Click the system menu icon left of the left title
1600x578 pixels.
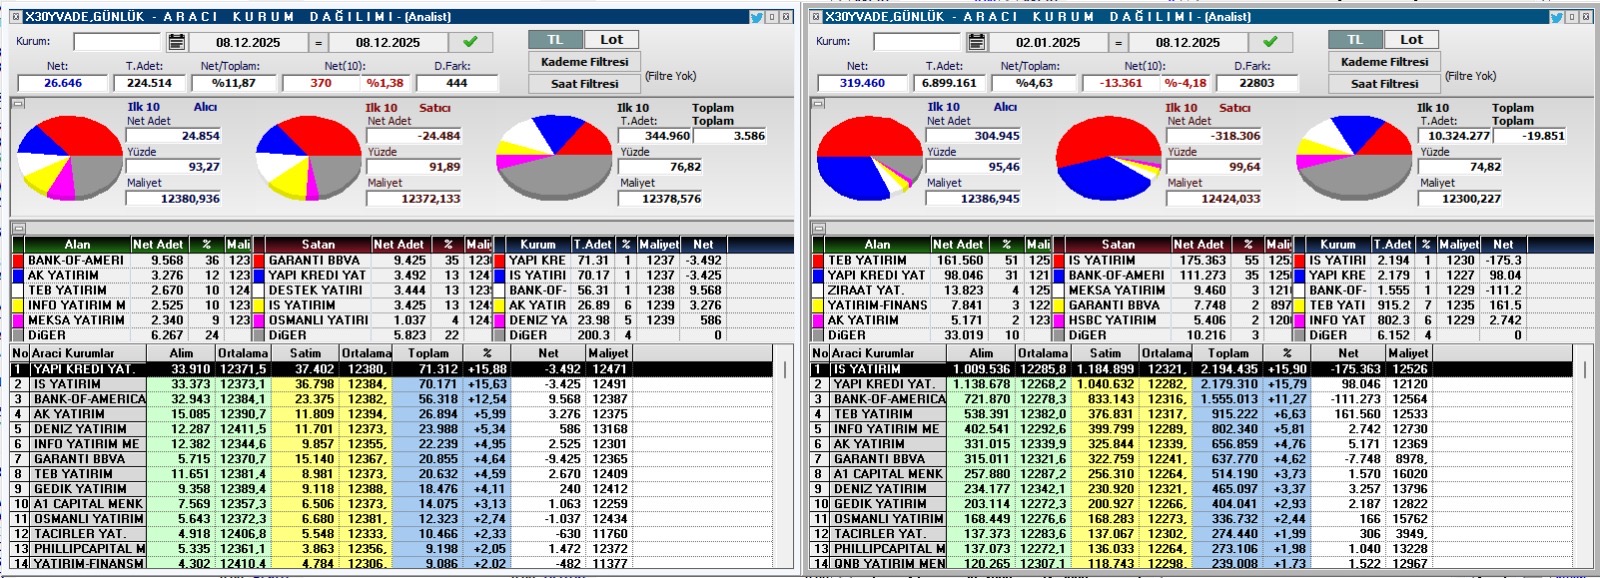point(17,17)
